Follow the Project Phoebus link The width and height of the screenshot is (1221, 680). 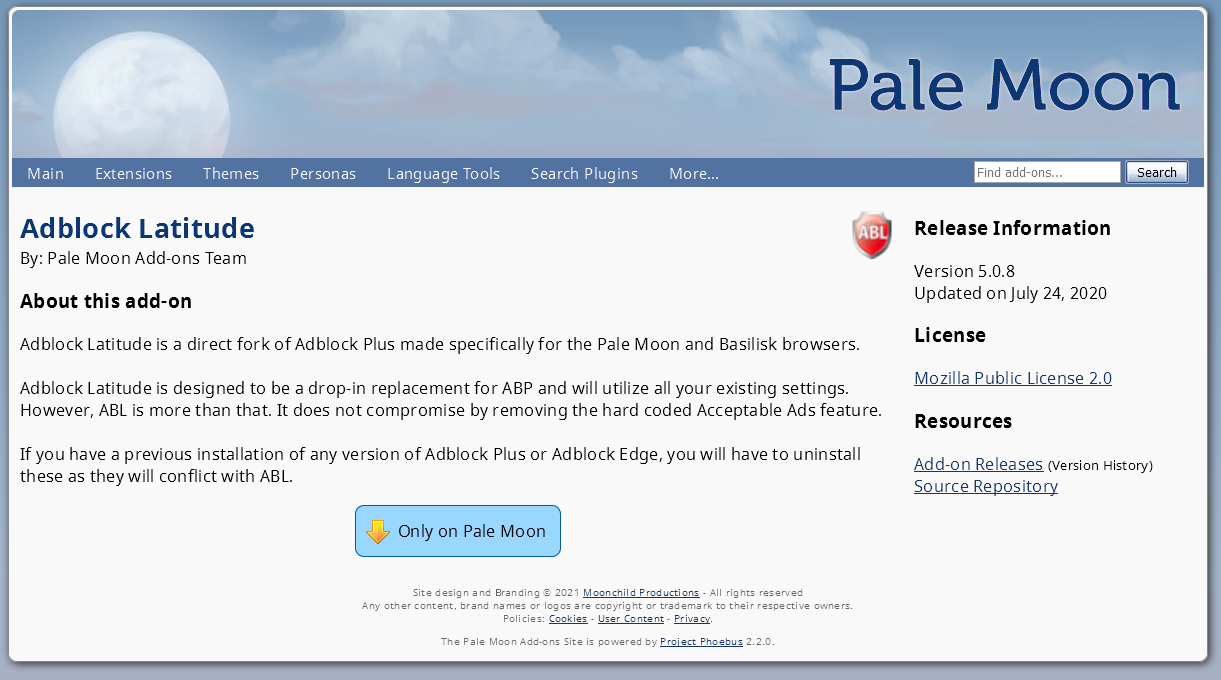pos(701,642)
